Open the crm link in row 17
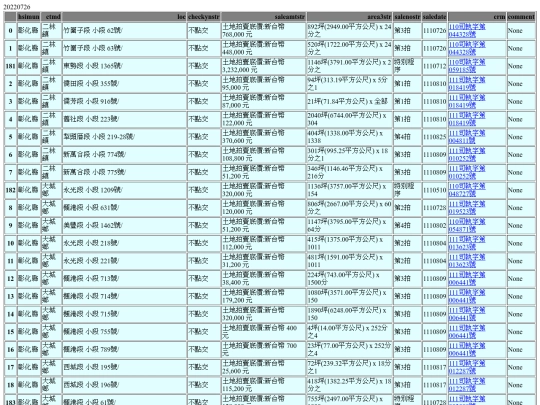This screenshot has height=405, width=540. [467, 367]
